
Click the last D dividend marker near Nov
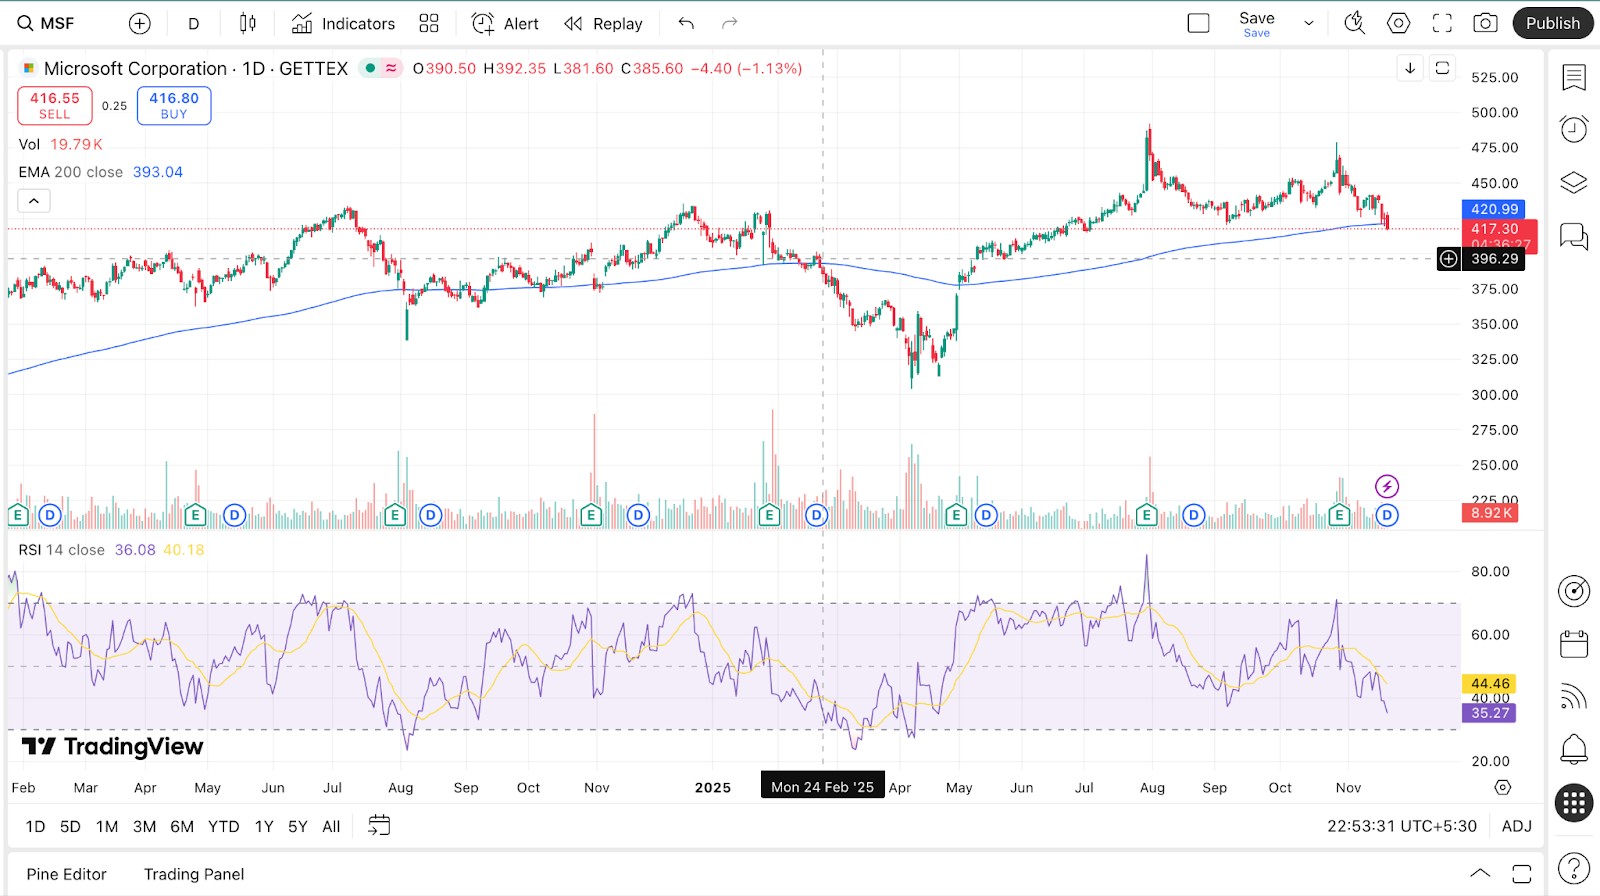[x=1386, y=516]
